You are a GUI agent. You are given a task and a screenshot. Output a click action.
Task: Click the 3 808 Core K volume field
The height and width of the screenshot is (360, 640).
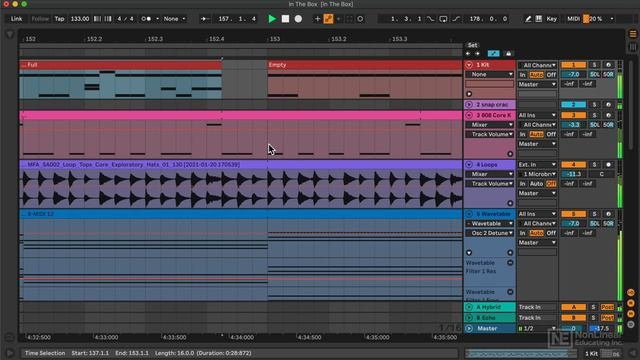[x=573, y=125]
